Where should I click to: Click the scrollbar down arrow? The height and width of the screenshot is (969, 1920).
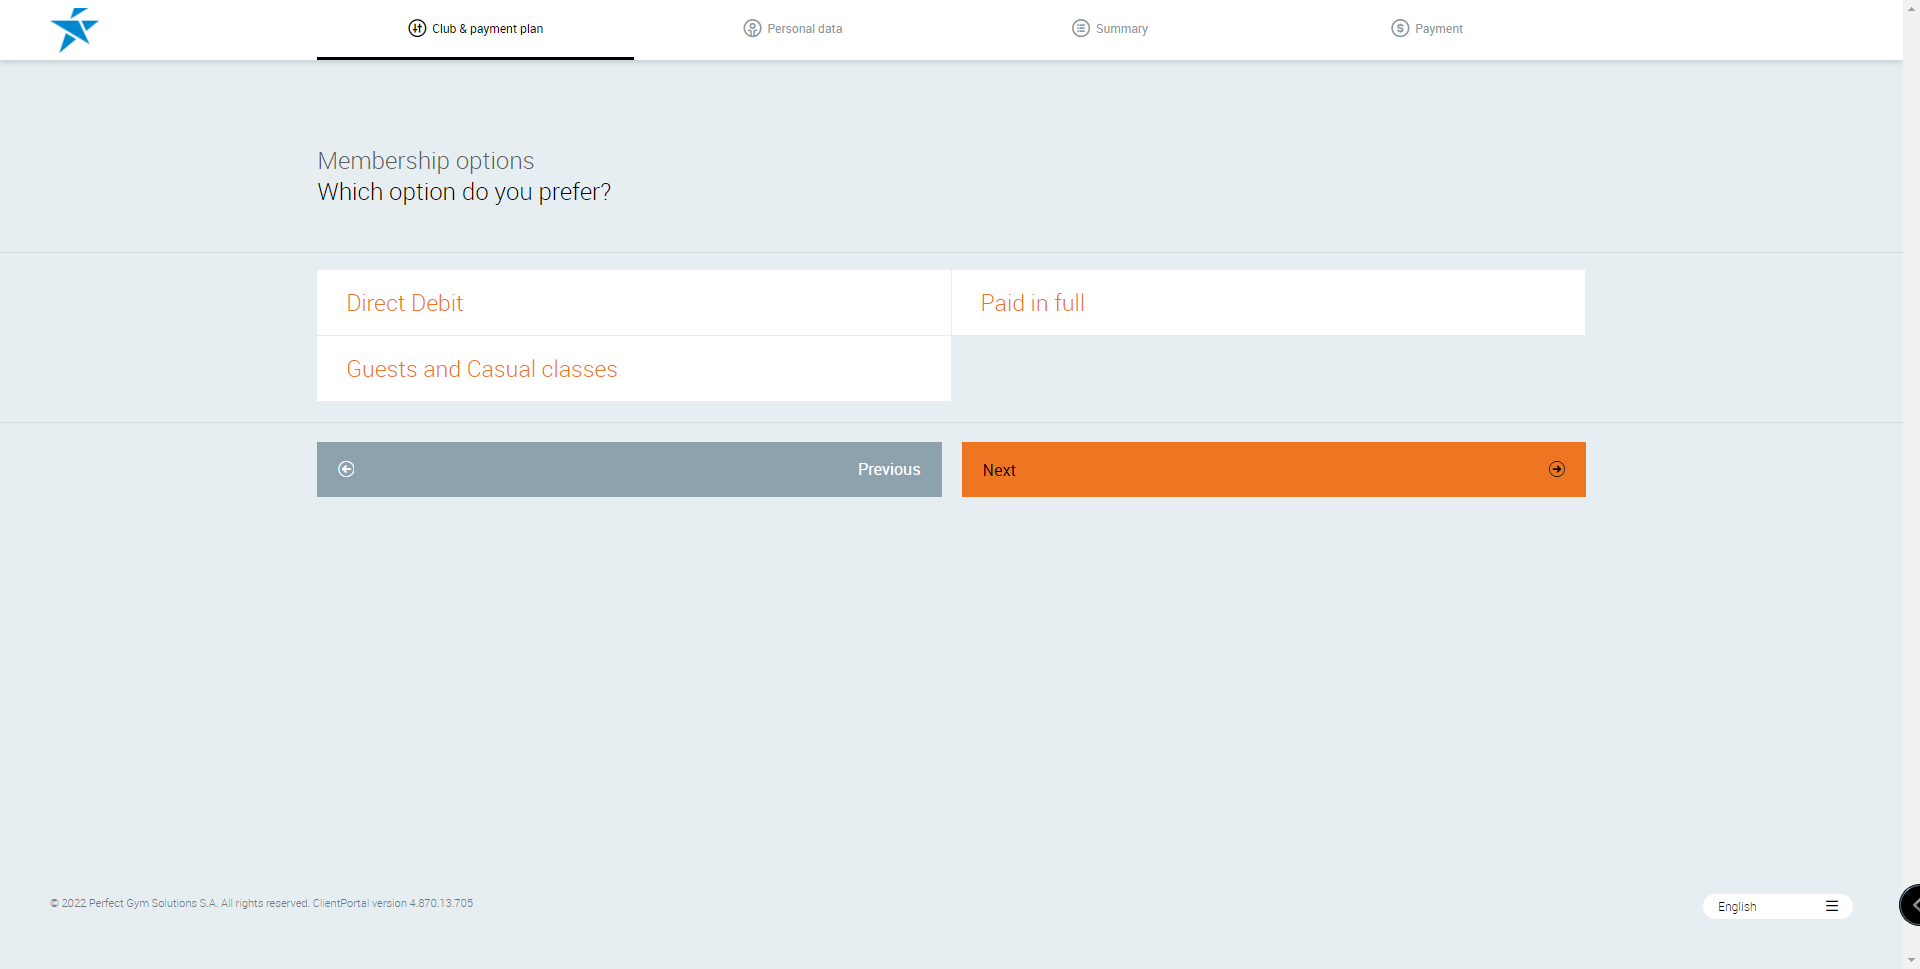tap(1911, 960)
